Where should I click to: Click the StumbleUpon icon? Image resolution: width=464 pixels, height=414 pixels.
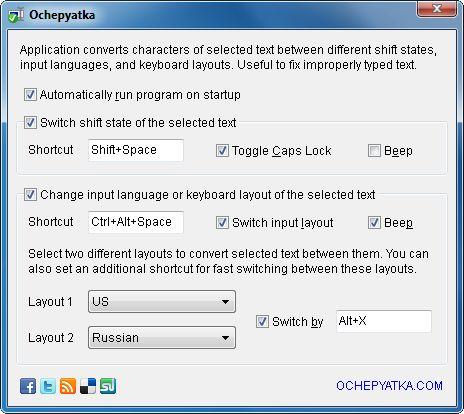(108, 386)
